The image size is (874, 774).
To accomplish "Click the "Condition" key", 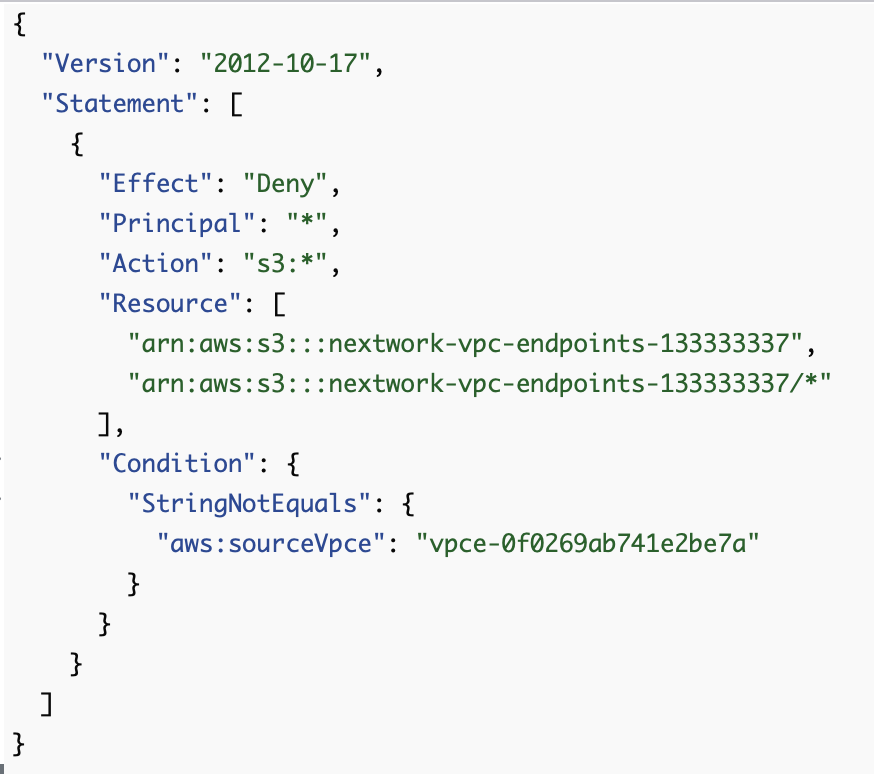I will (x=177, y=464).
